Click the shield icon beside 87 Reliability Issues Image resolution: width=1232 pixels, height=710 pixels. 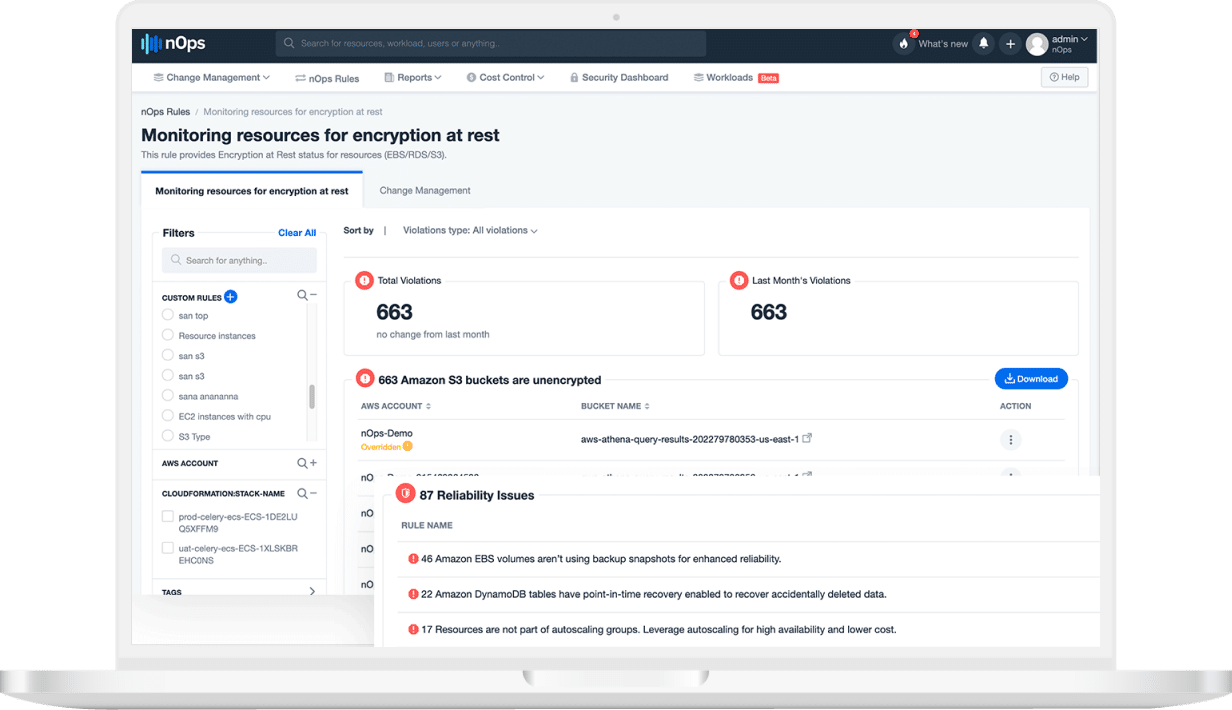point(406,495)
